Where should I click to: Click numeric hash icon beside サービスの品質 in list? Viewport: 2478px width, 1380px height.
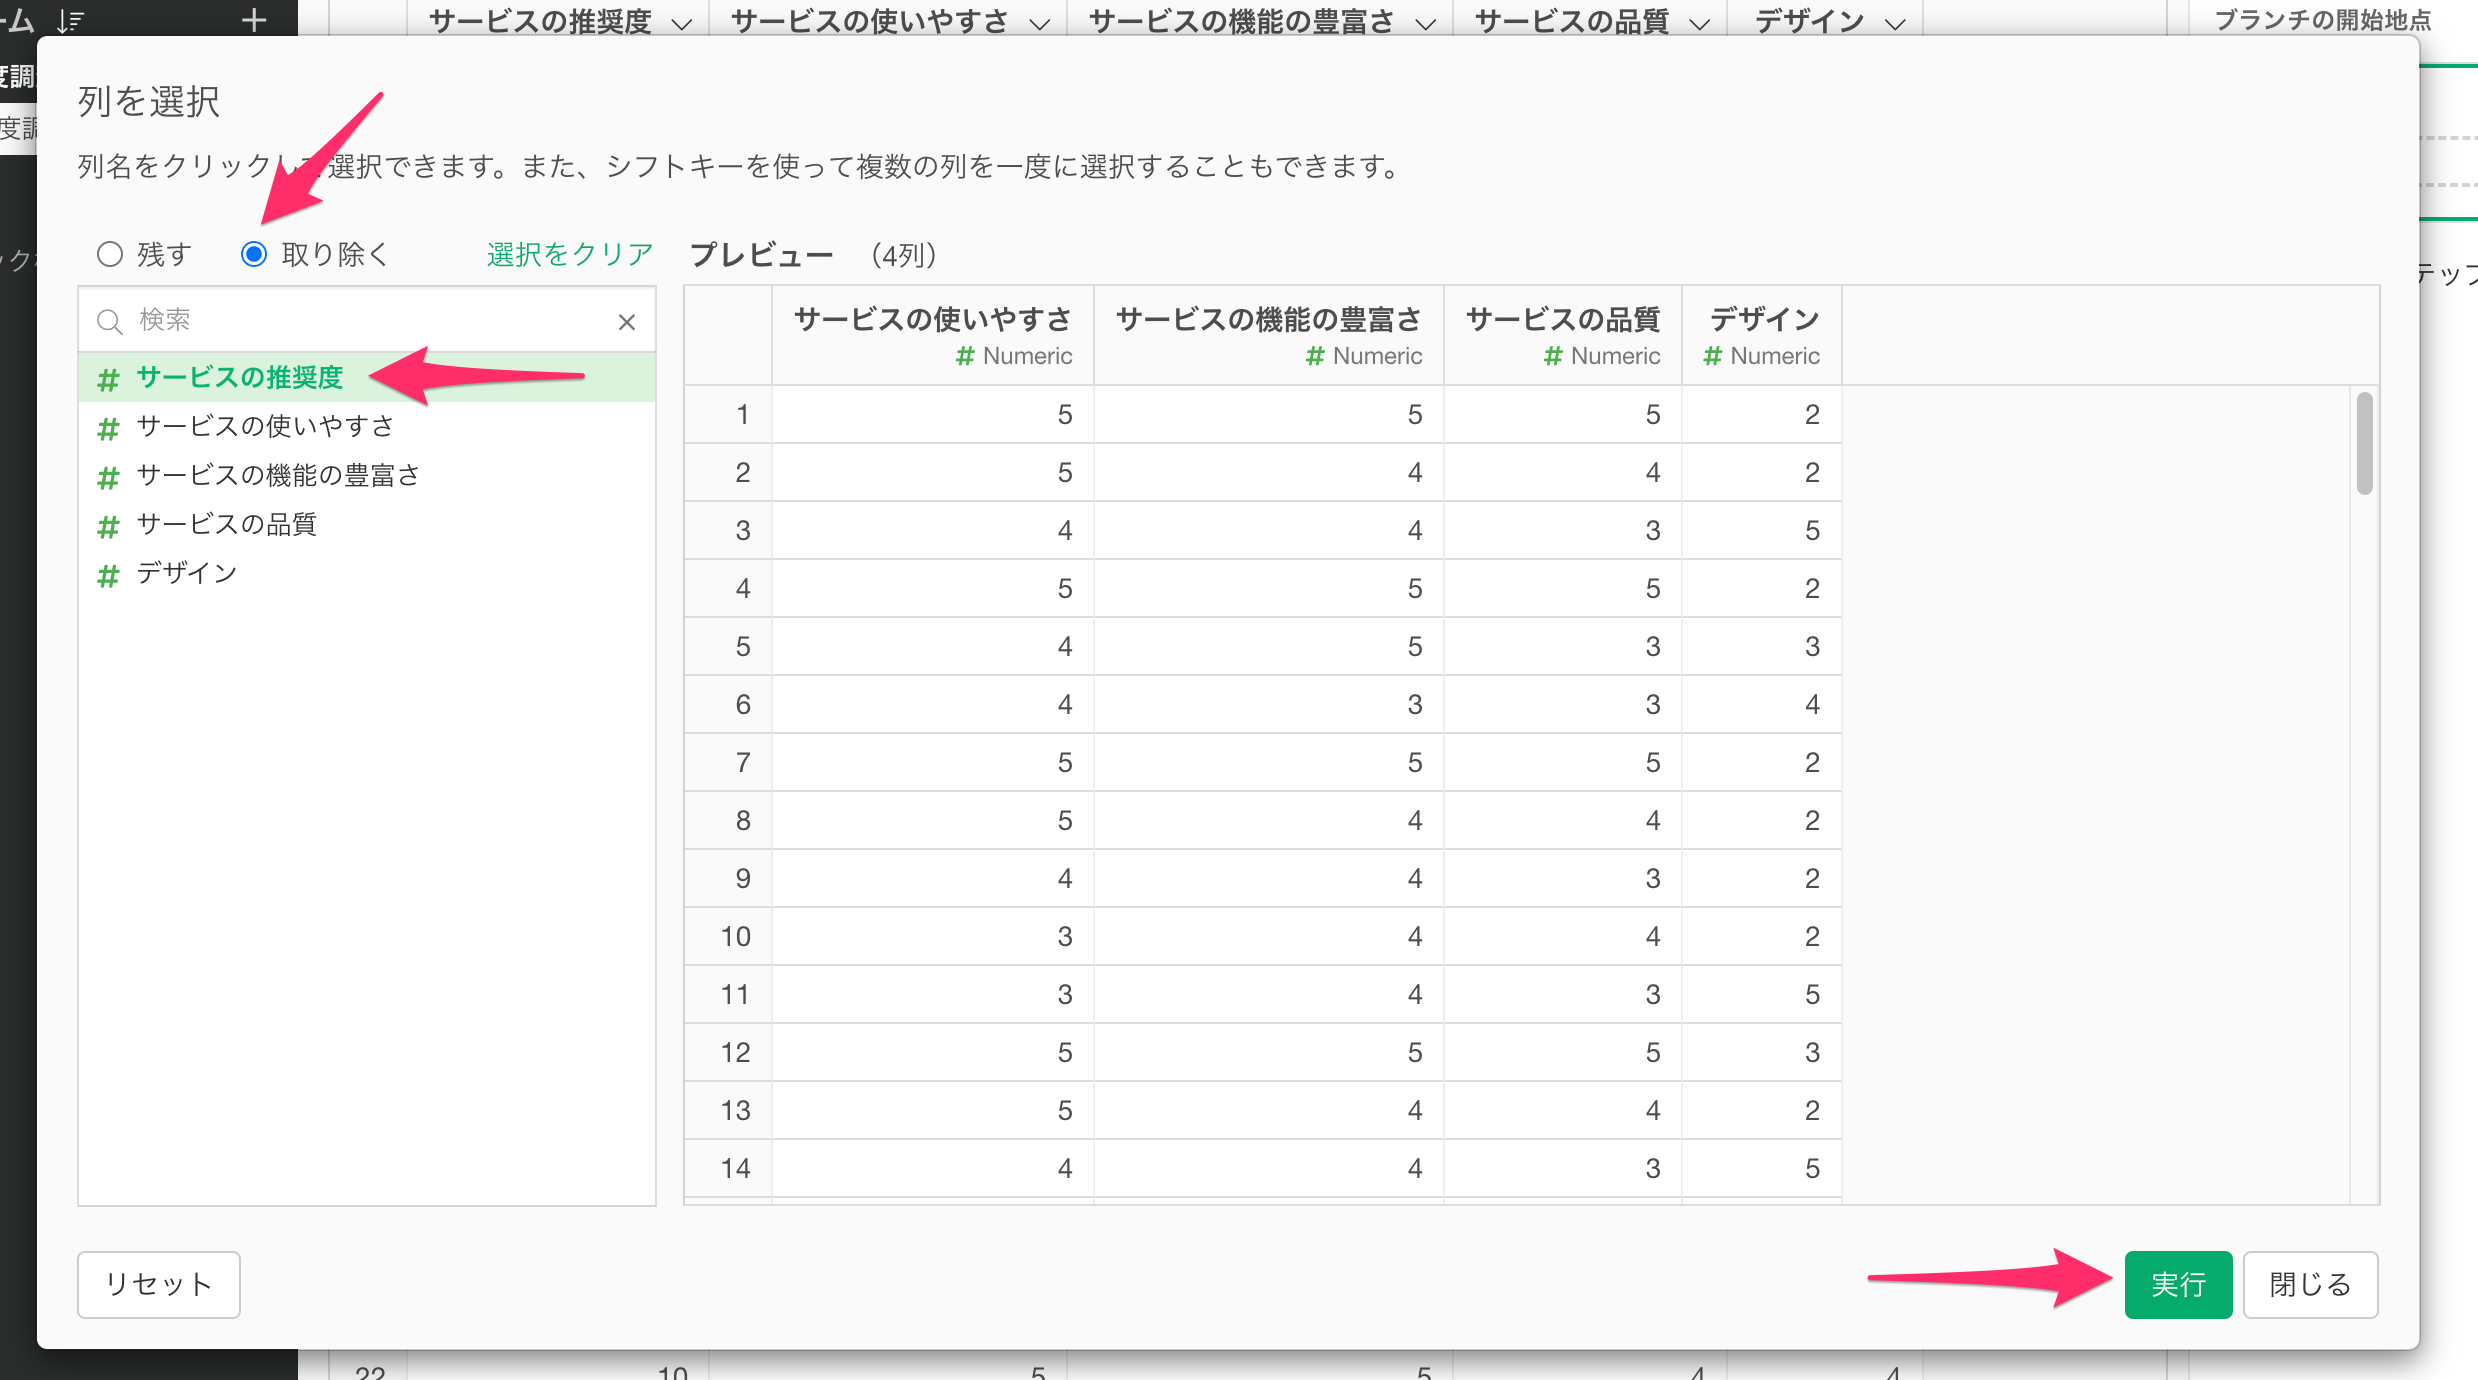pyautogui.click(x=108, y=526)
